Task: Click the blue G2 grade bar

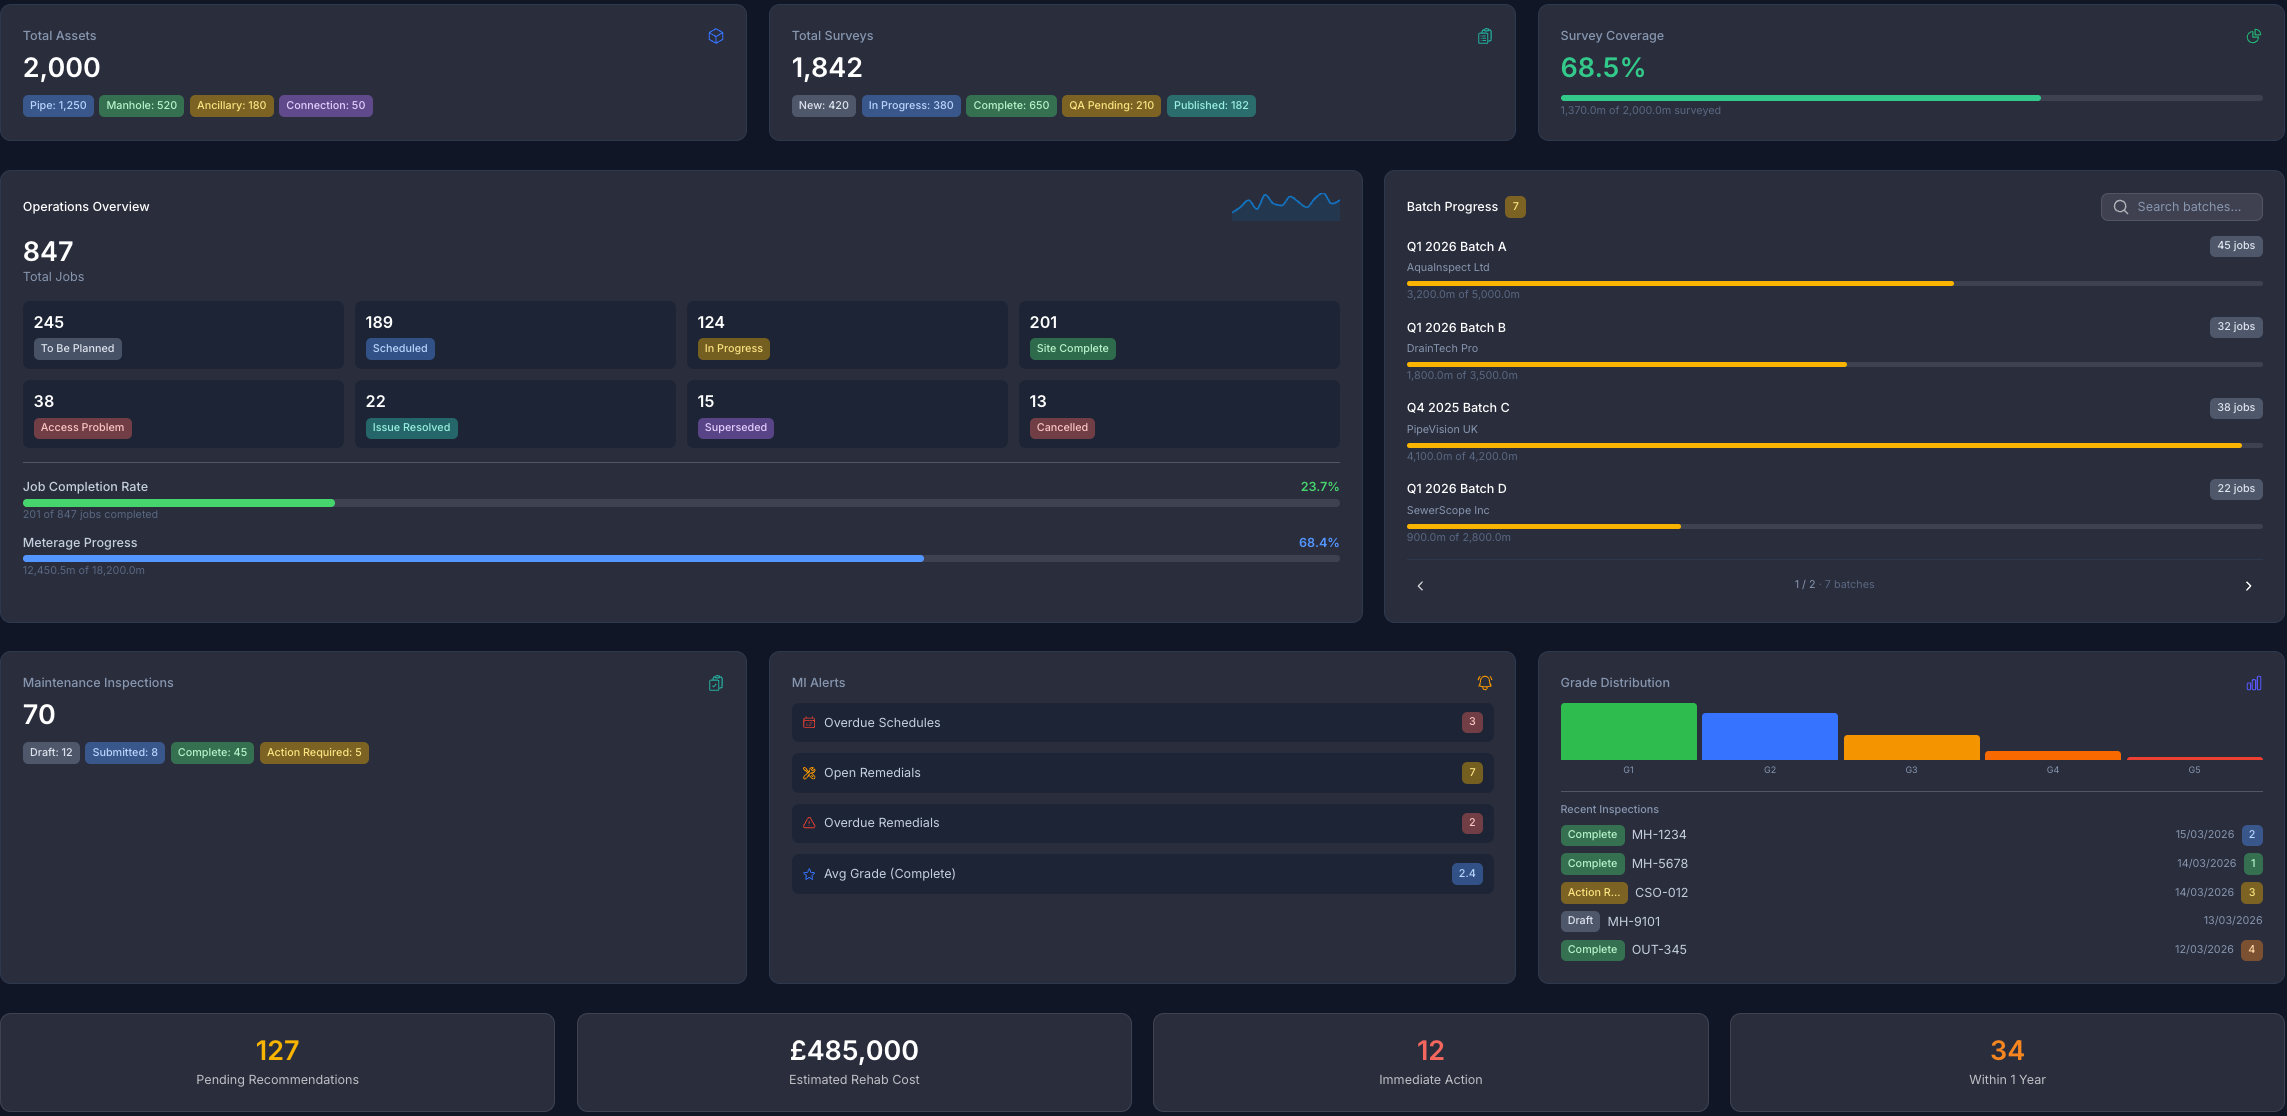Action: [x=1769, y=736]
